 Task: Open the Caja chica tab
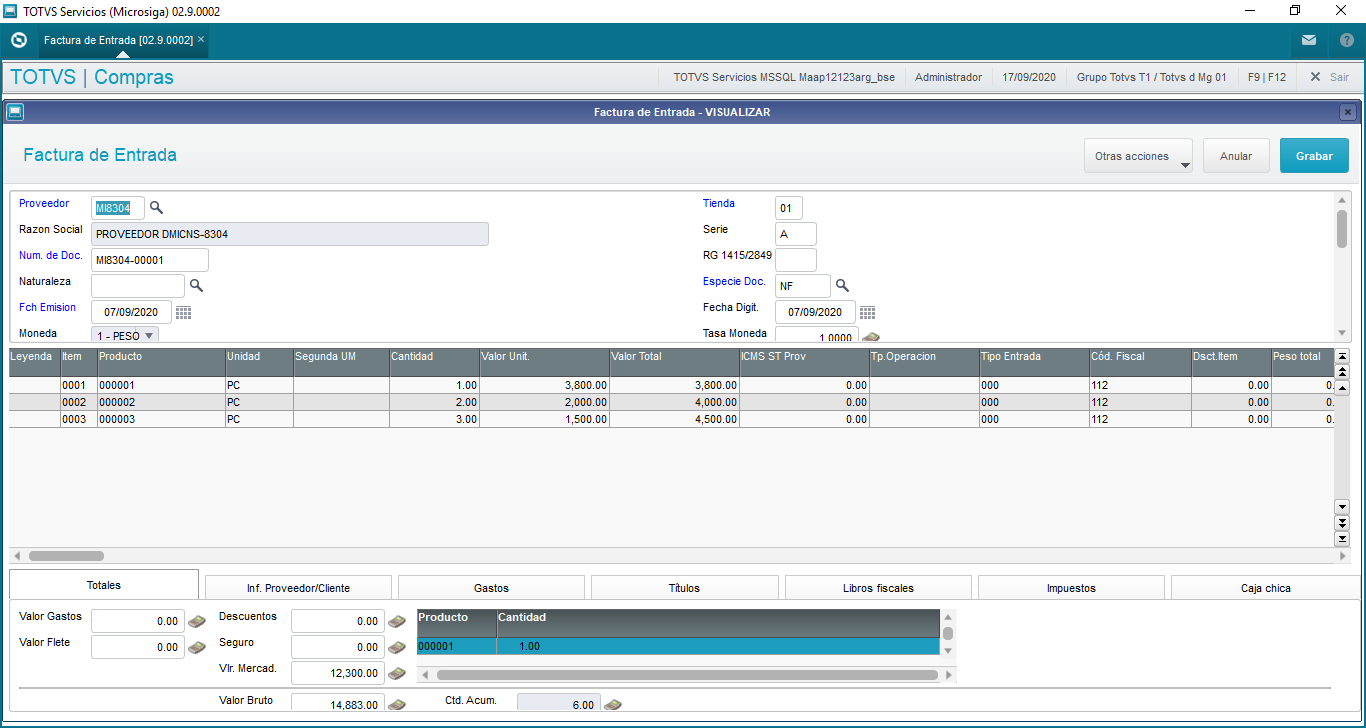(1265, 588)
